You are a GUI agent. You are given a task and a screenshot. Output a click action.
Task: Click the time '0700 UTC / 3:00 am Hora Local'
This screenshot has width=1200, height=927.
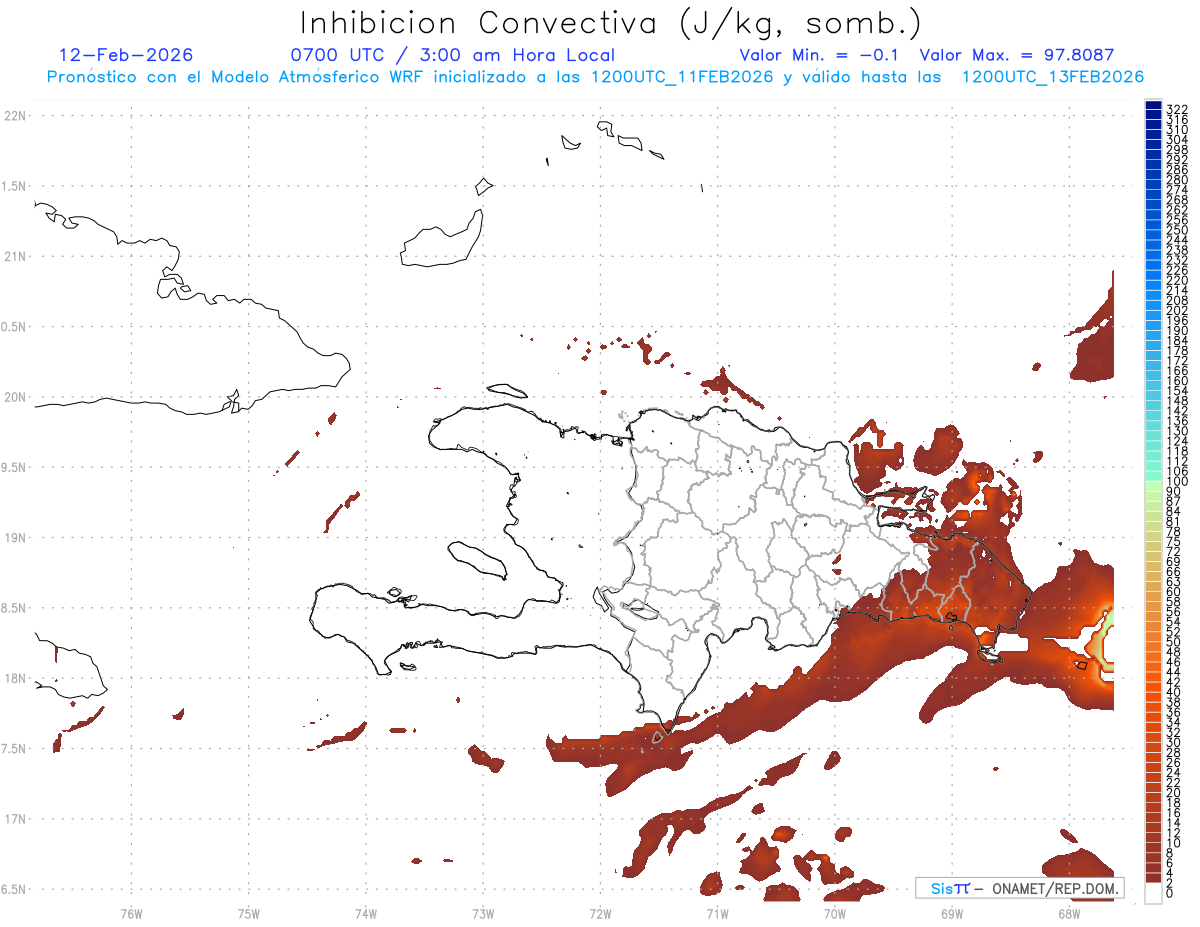[x=452, y=55]
